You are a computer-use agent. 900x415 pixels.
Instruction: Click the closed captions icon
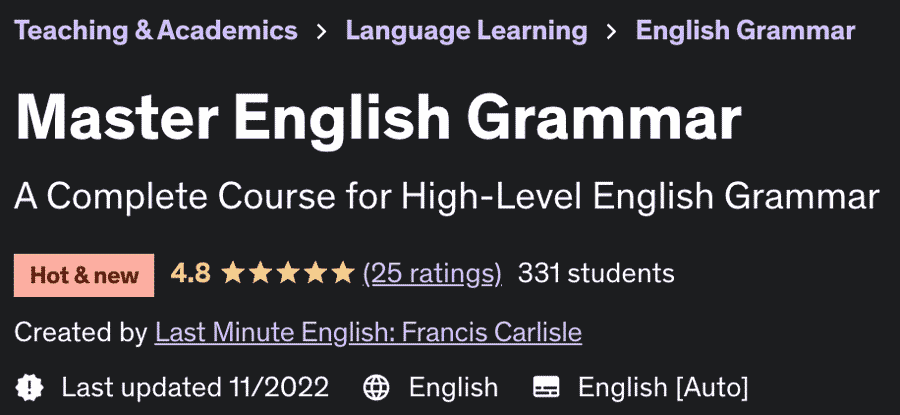click(546, 388)
